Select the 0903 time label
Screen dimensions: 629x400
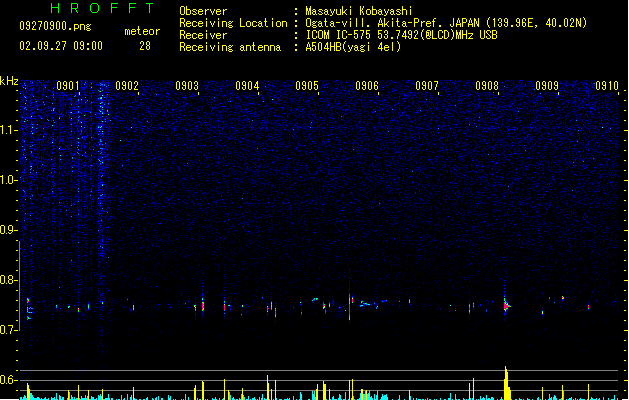(x=187, y=86)
